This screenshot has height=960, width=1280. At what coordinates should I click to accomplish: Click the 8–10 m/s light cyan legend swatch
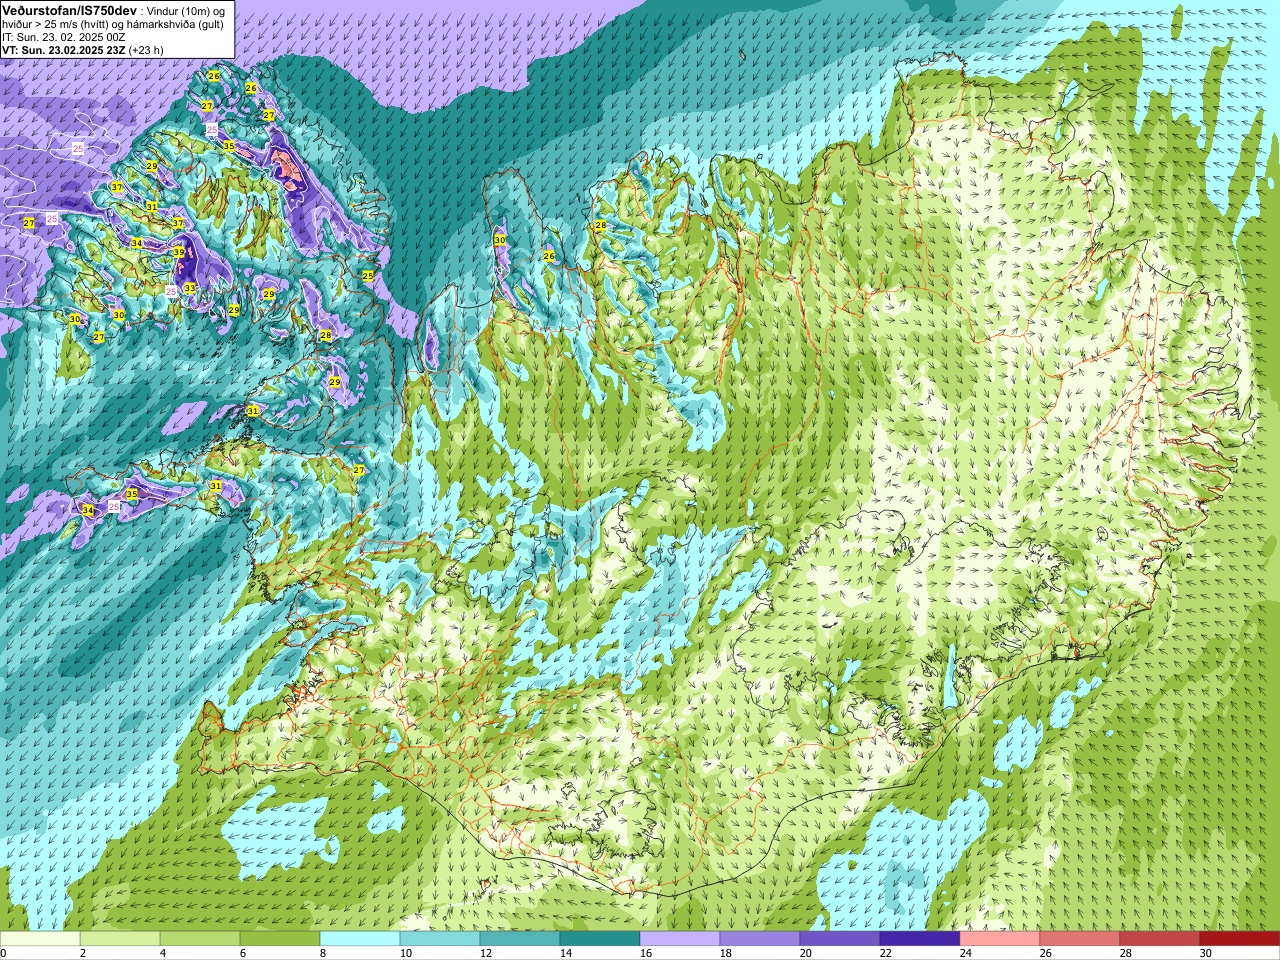pos(360,938)
